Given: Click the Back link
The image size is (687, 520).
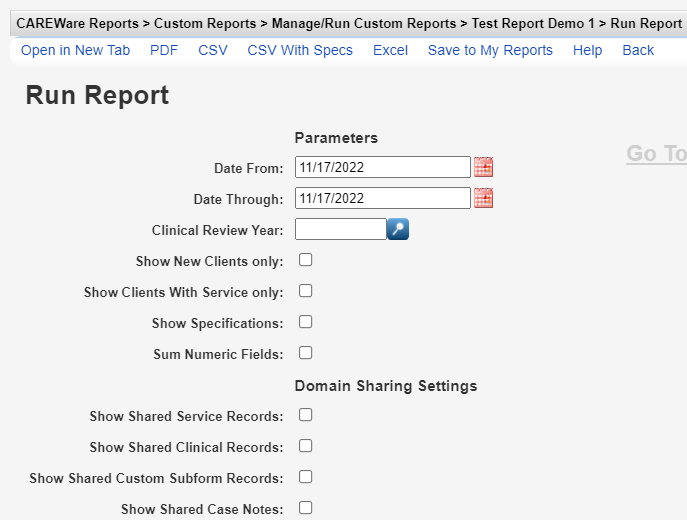Looking at the screenshot, I should tap(638, 50).
